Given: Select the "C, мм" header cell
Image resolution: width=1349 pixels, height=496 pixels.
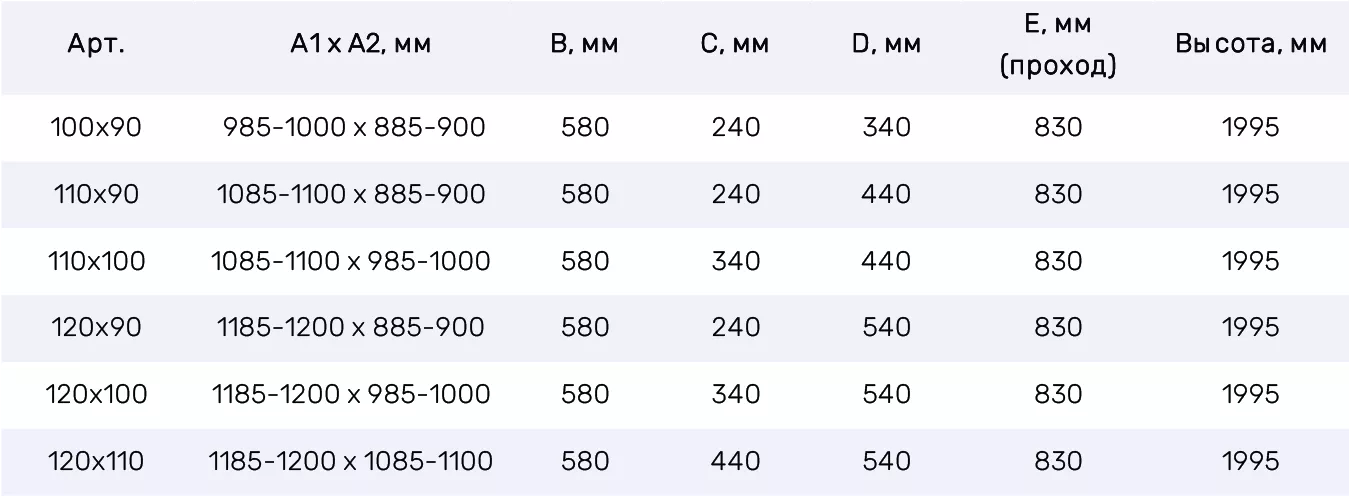Looking at the screenshot, I should tap(735, 45).
